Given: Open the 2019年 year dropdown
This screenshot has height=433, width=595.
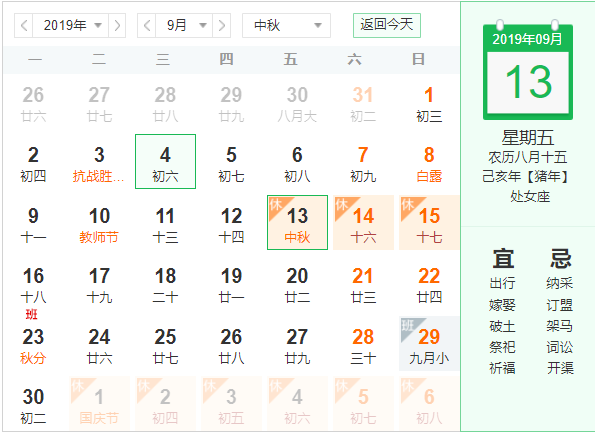Looking at the screenshot, I should pyautogui.click(x=71, y=25).
